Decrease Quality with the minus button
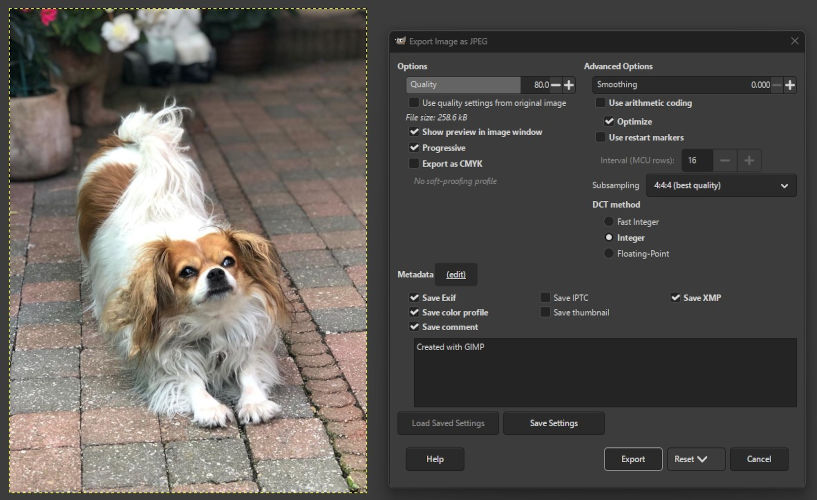This screenshot has width=817, height=500. coord(556,85)
